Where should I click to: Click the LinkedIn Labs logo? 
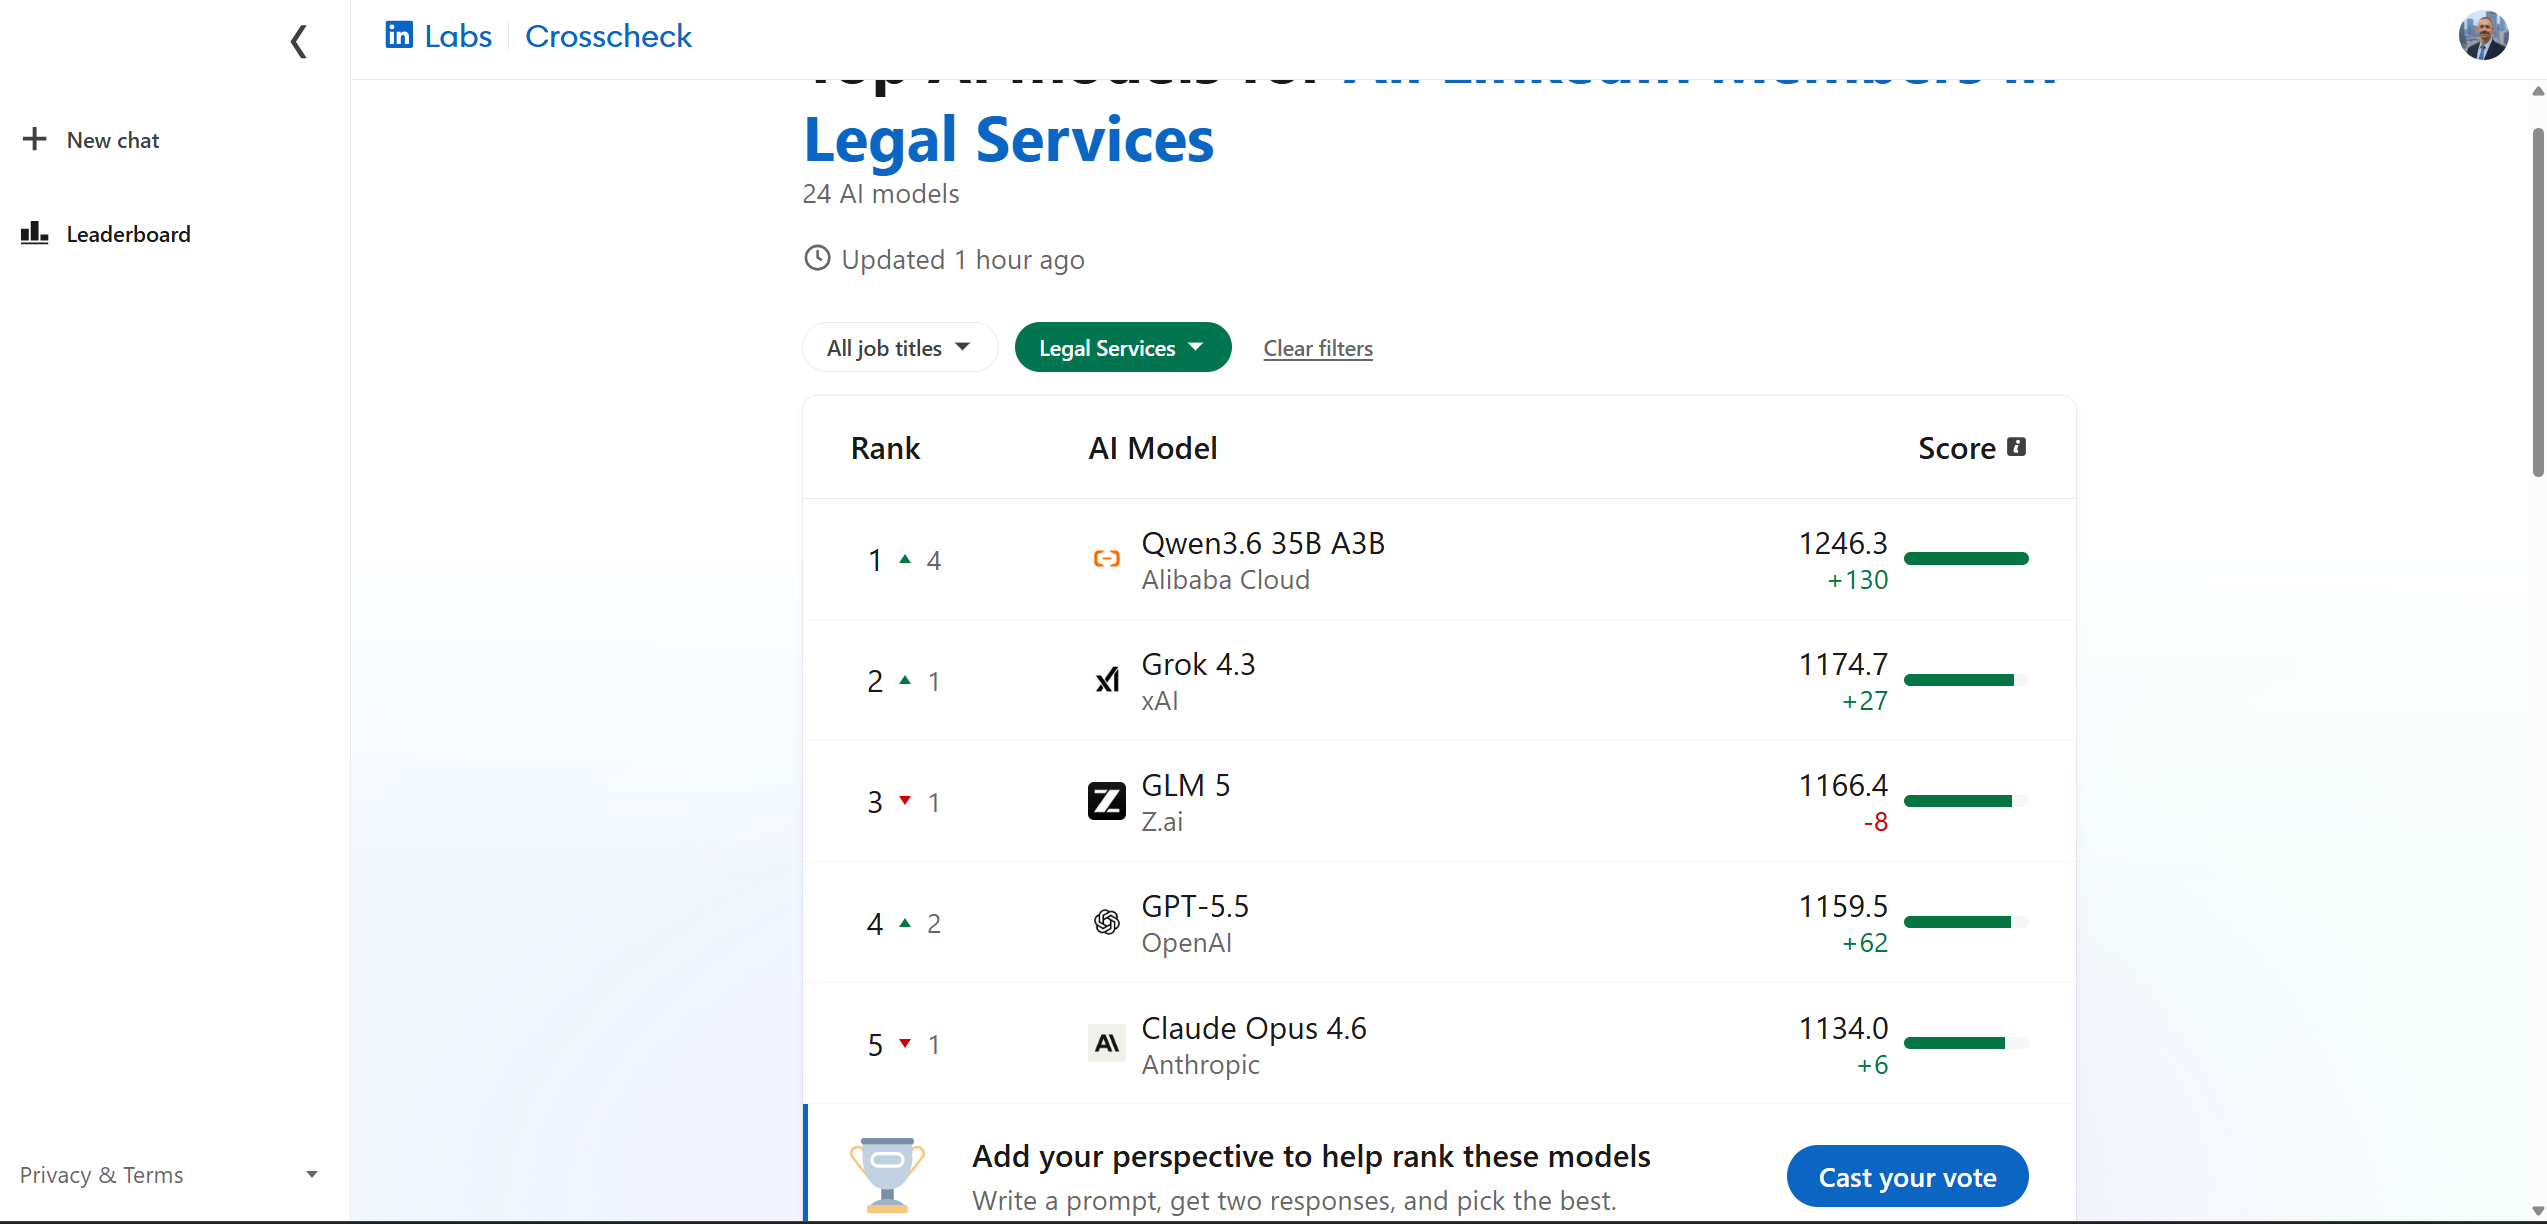pyautogui.click(x=438, y=36)
